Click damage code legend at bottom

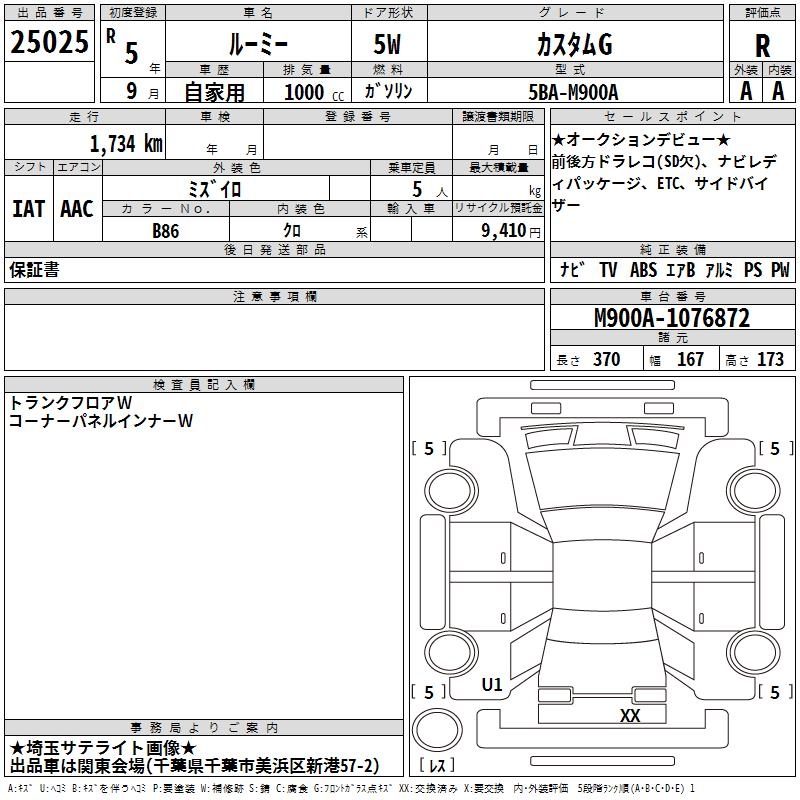click(351, 789)
